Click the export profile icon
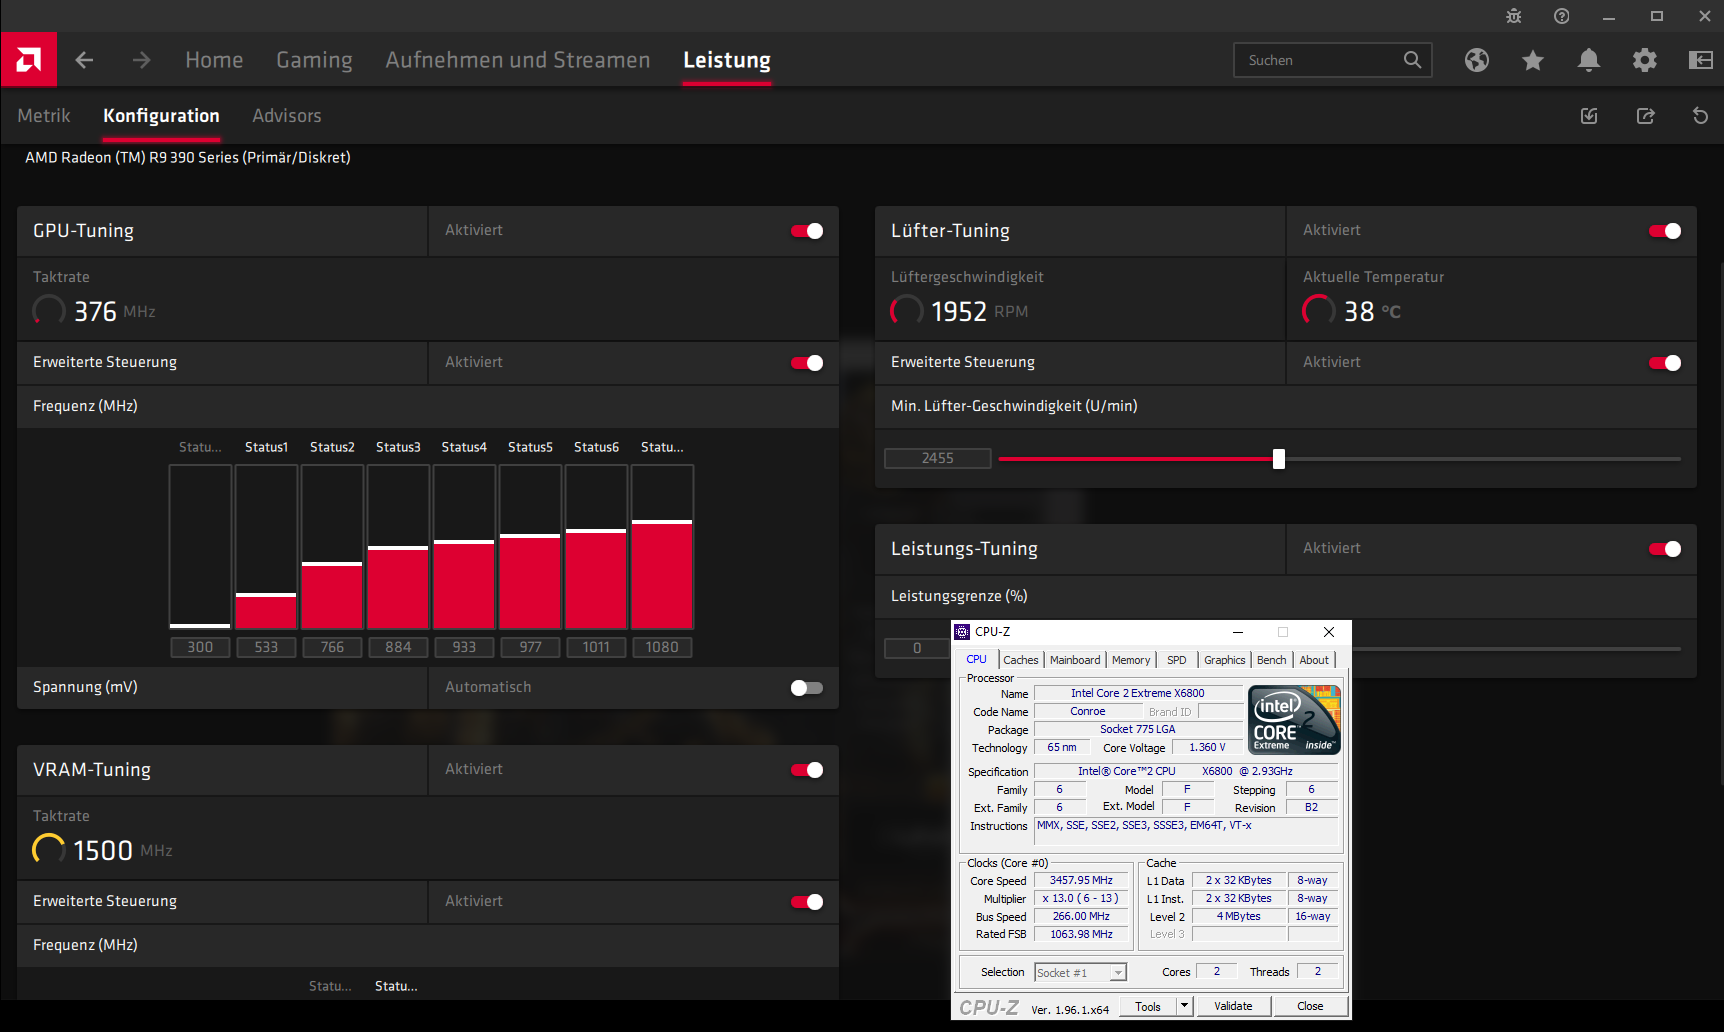Viewport: 1724px width, 1032px height. [x=1645, y=116]
